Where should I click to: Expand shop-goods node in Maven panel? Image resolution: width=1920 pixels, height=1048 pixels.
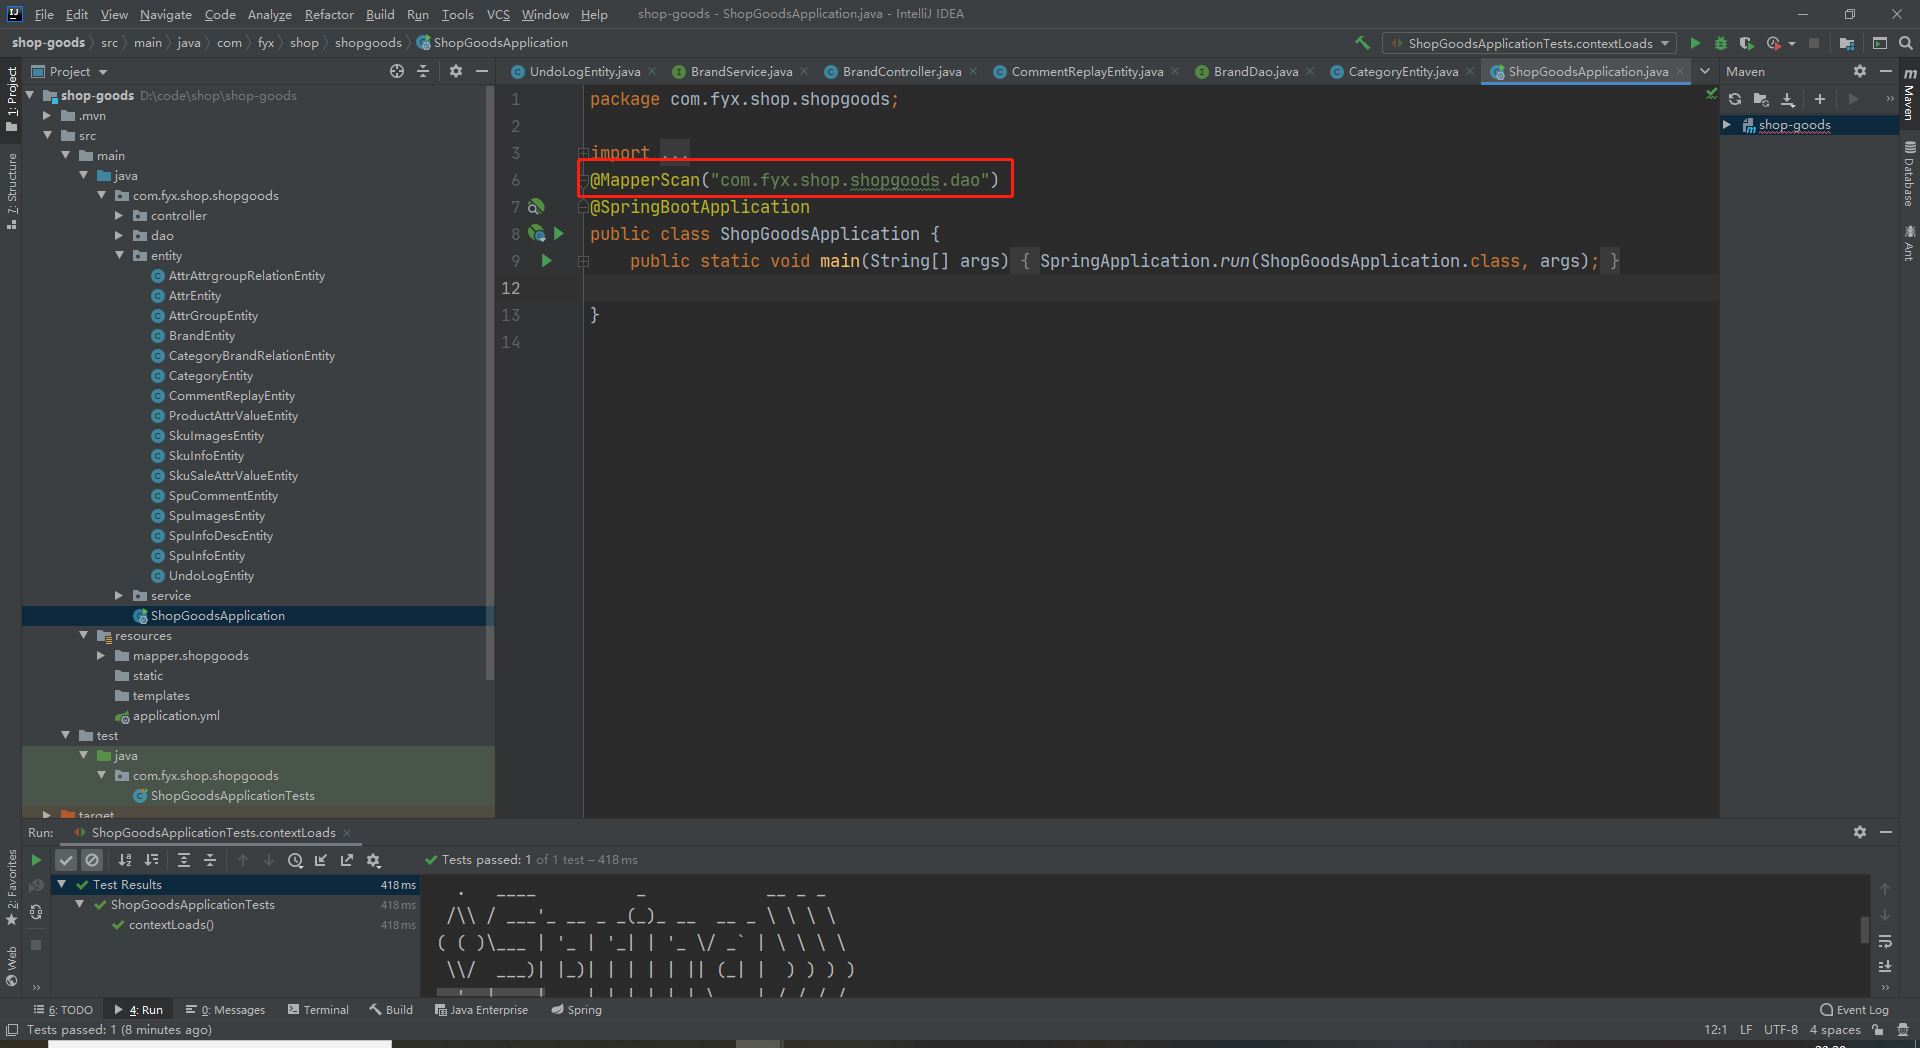pos(1727,125)
